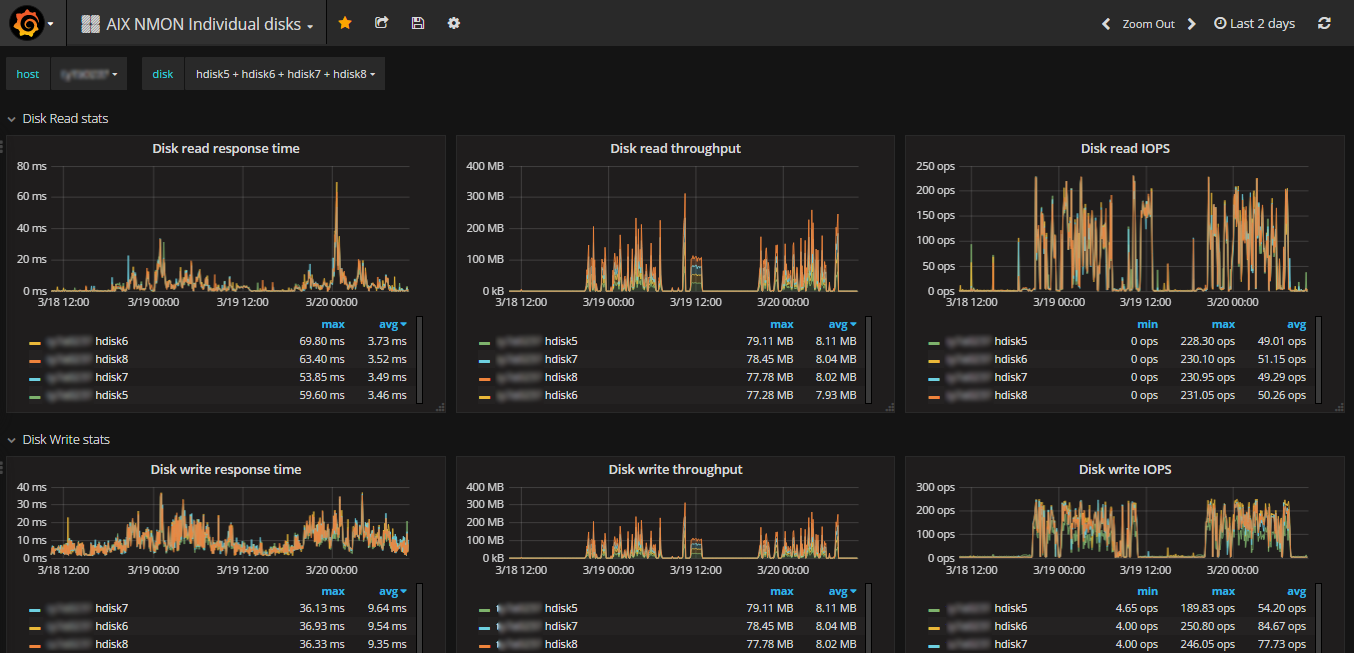The width and height of the screenshot is (1354, 653).
Task: Save dashboard with the floppy disk icon
Action: click(418, 23)
